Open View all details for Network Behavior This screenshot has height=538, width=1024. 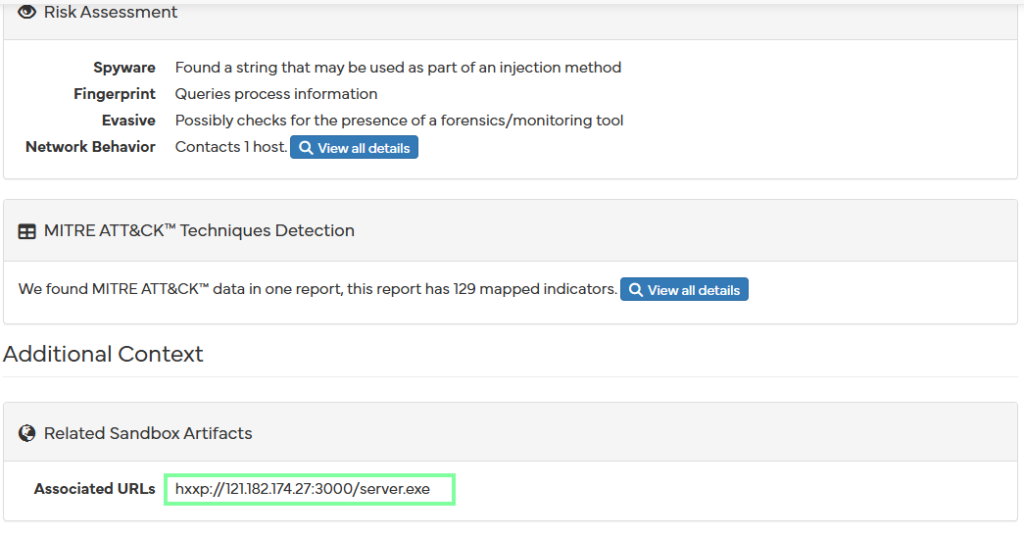click(354, 148)
